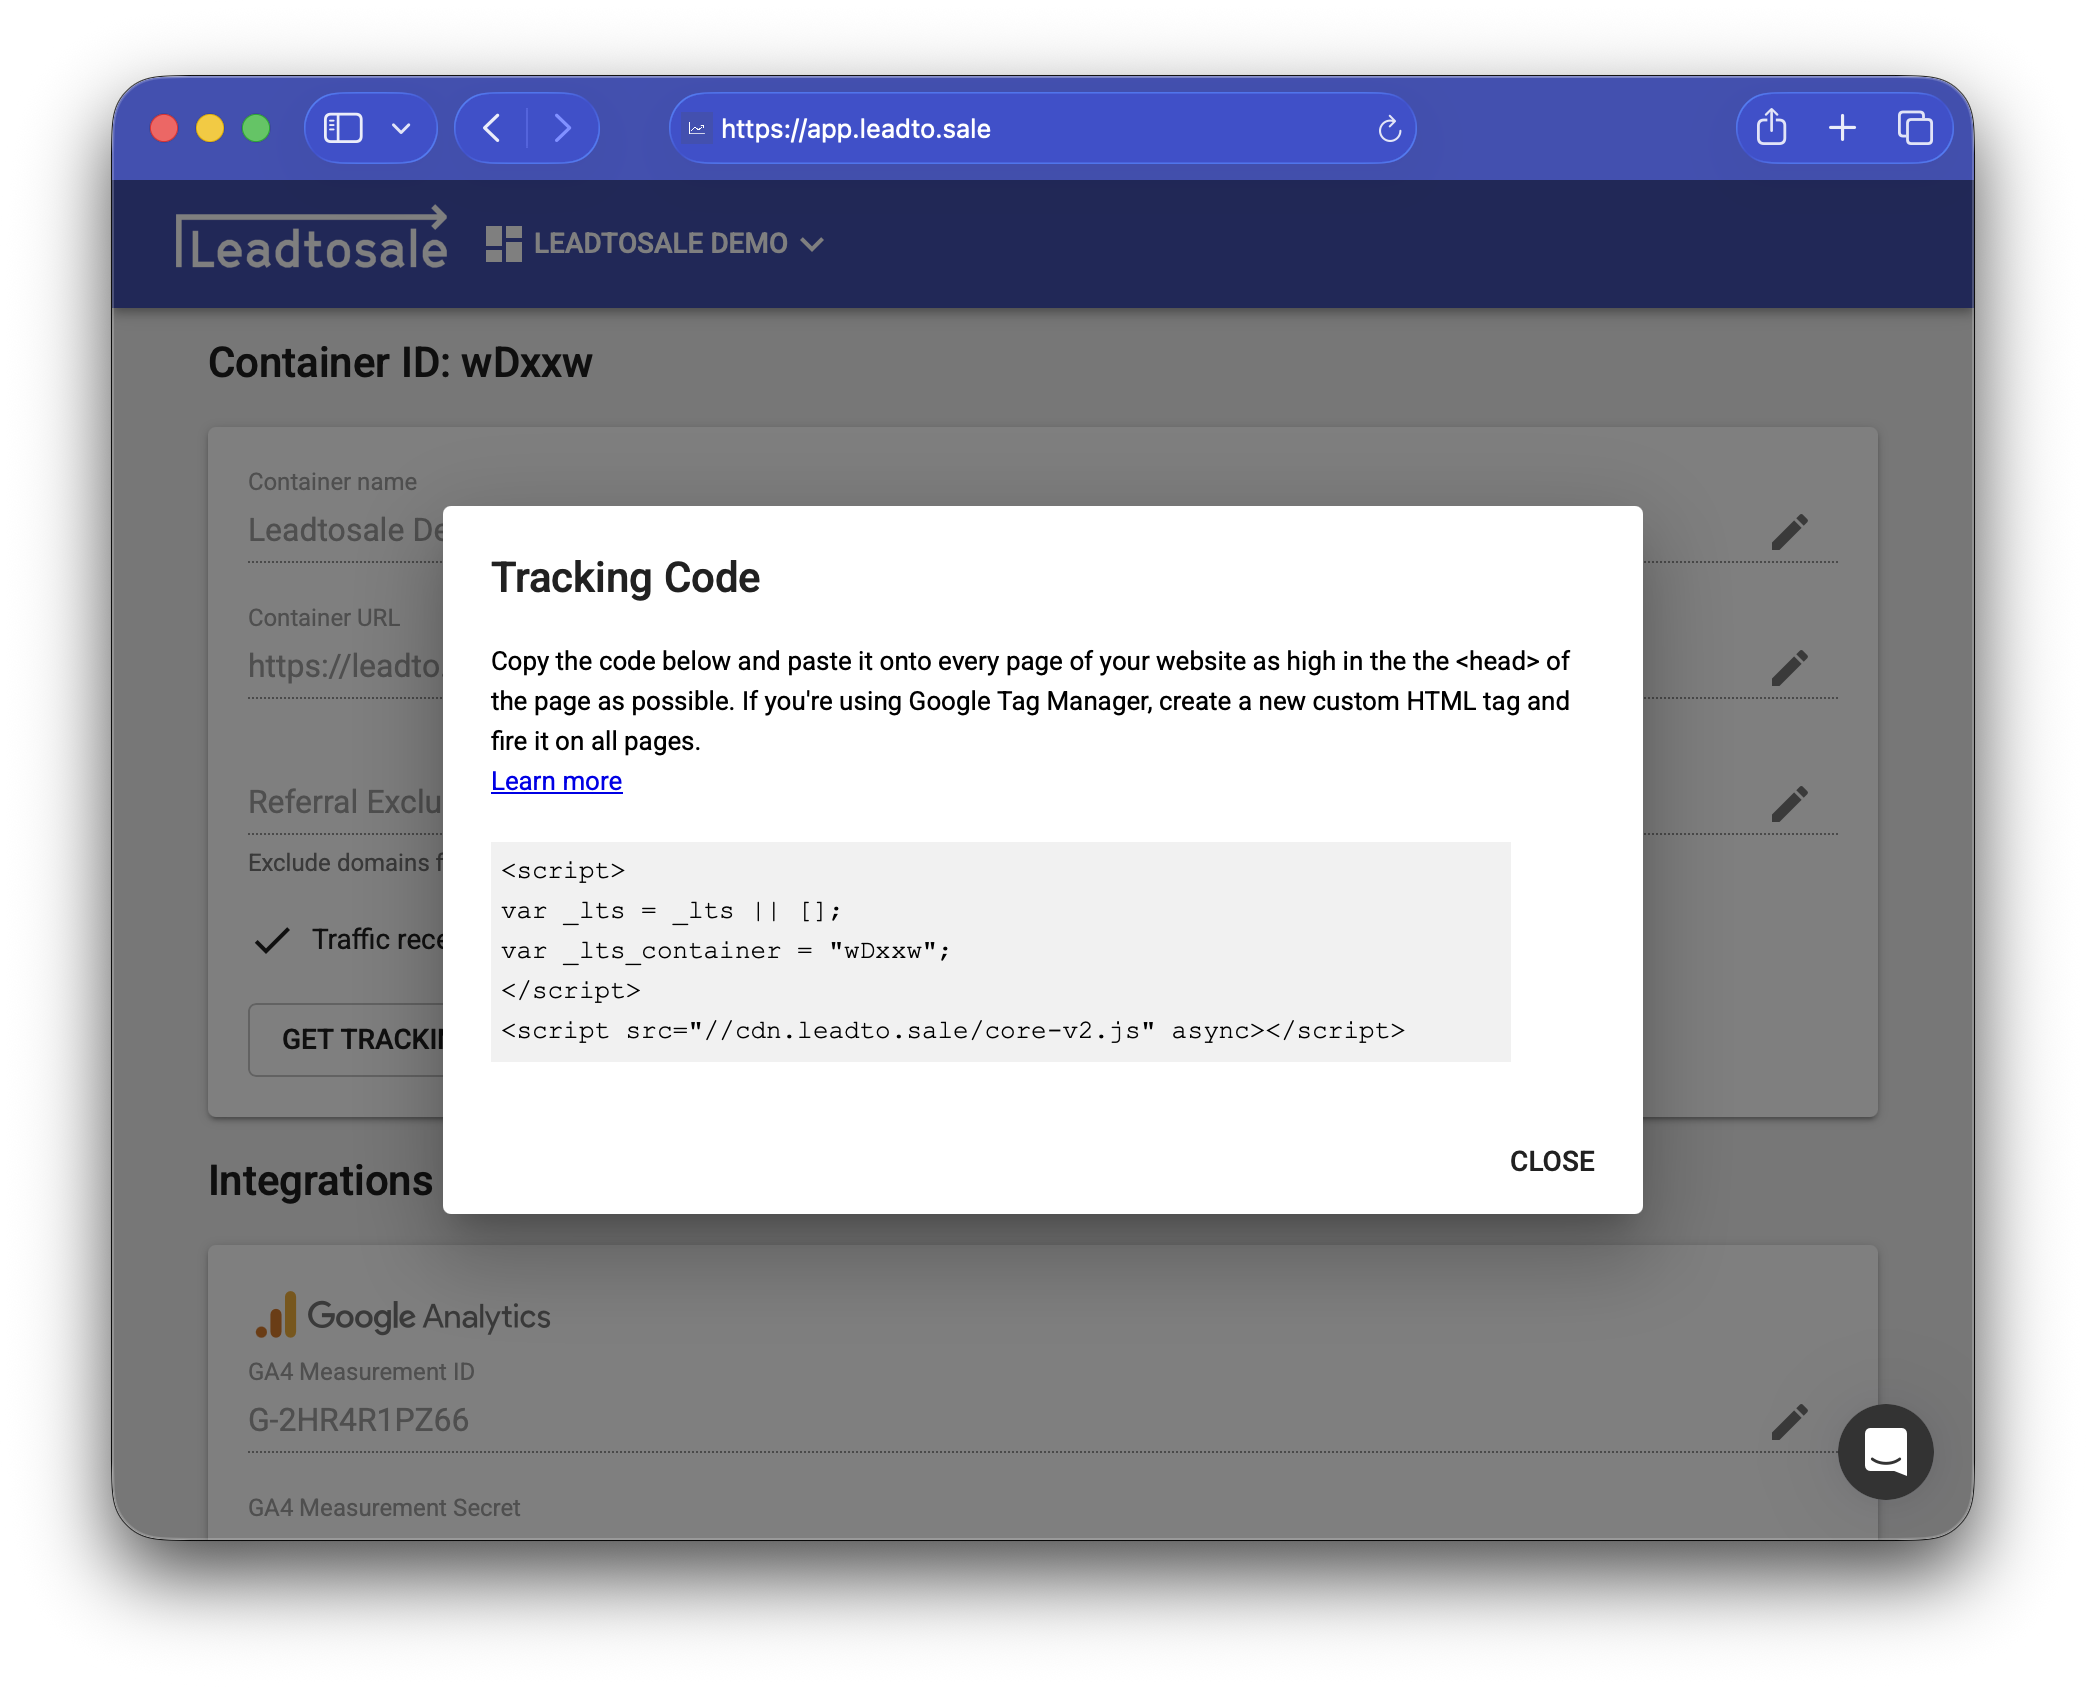Open the Leadtosale logo home page
This screenshot has width=2086, height=1688.
click(312, 242)
